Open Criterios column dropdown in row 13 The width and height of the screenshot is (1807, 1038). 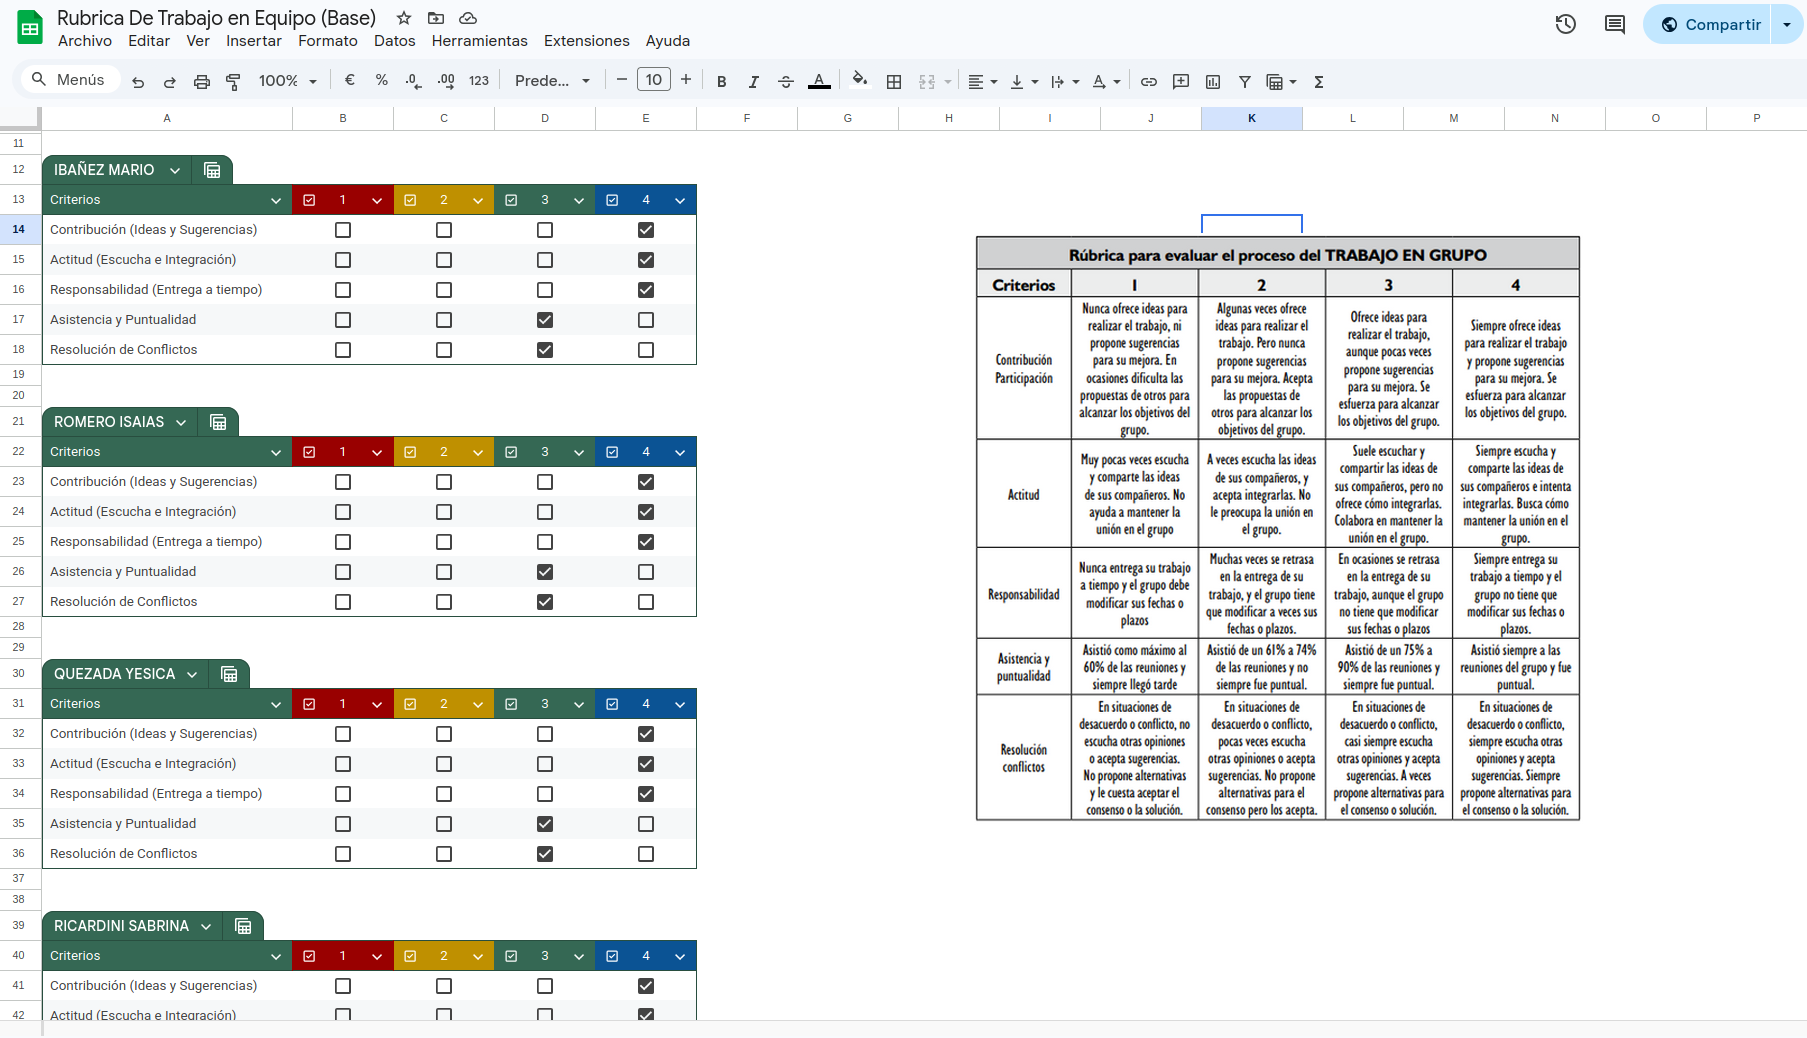pyautogui.click(x=276, y=200)
